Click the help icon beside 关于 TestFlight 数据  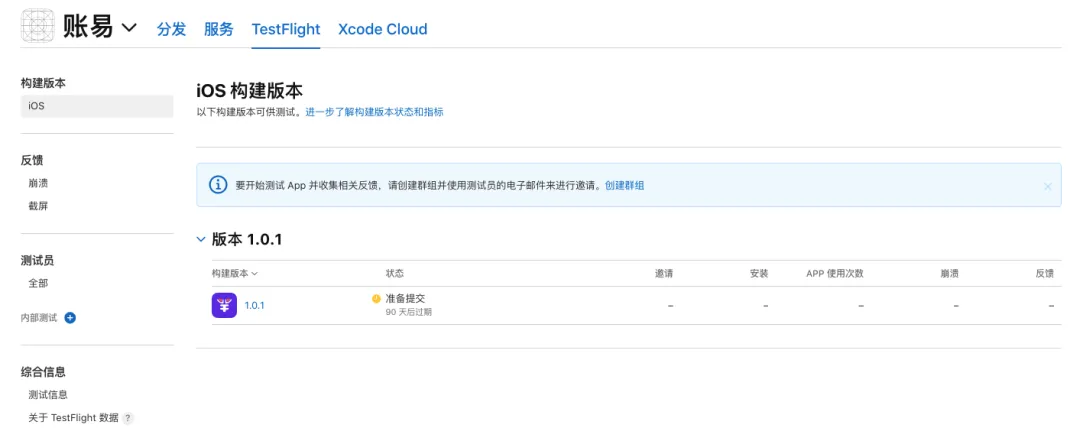(128, 418)
